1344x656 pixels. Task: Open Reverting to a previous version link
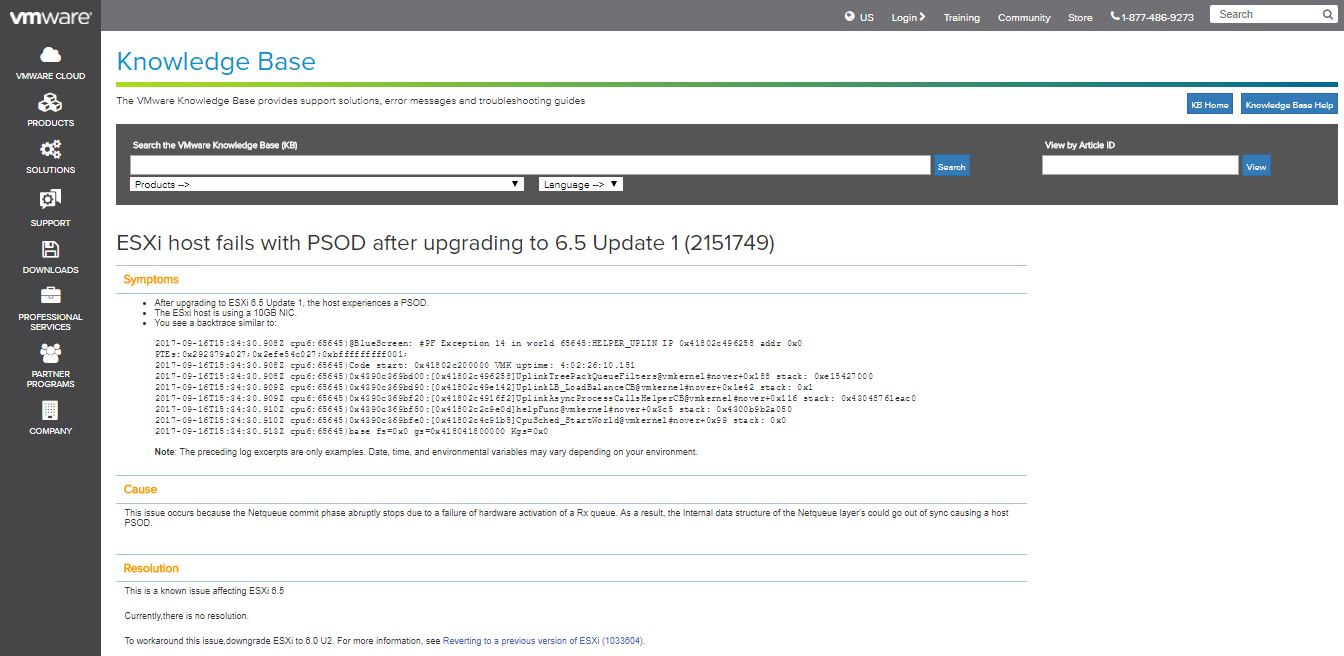coord(543,641)
